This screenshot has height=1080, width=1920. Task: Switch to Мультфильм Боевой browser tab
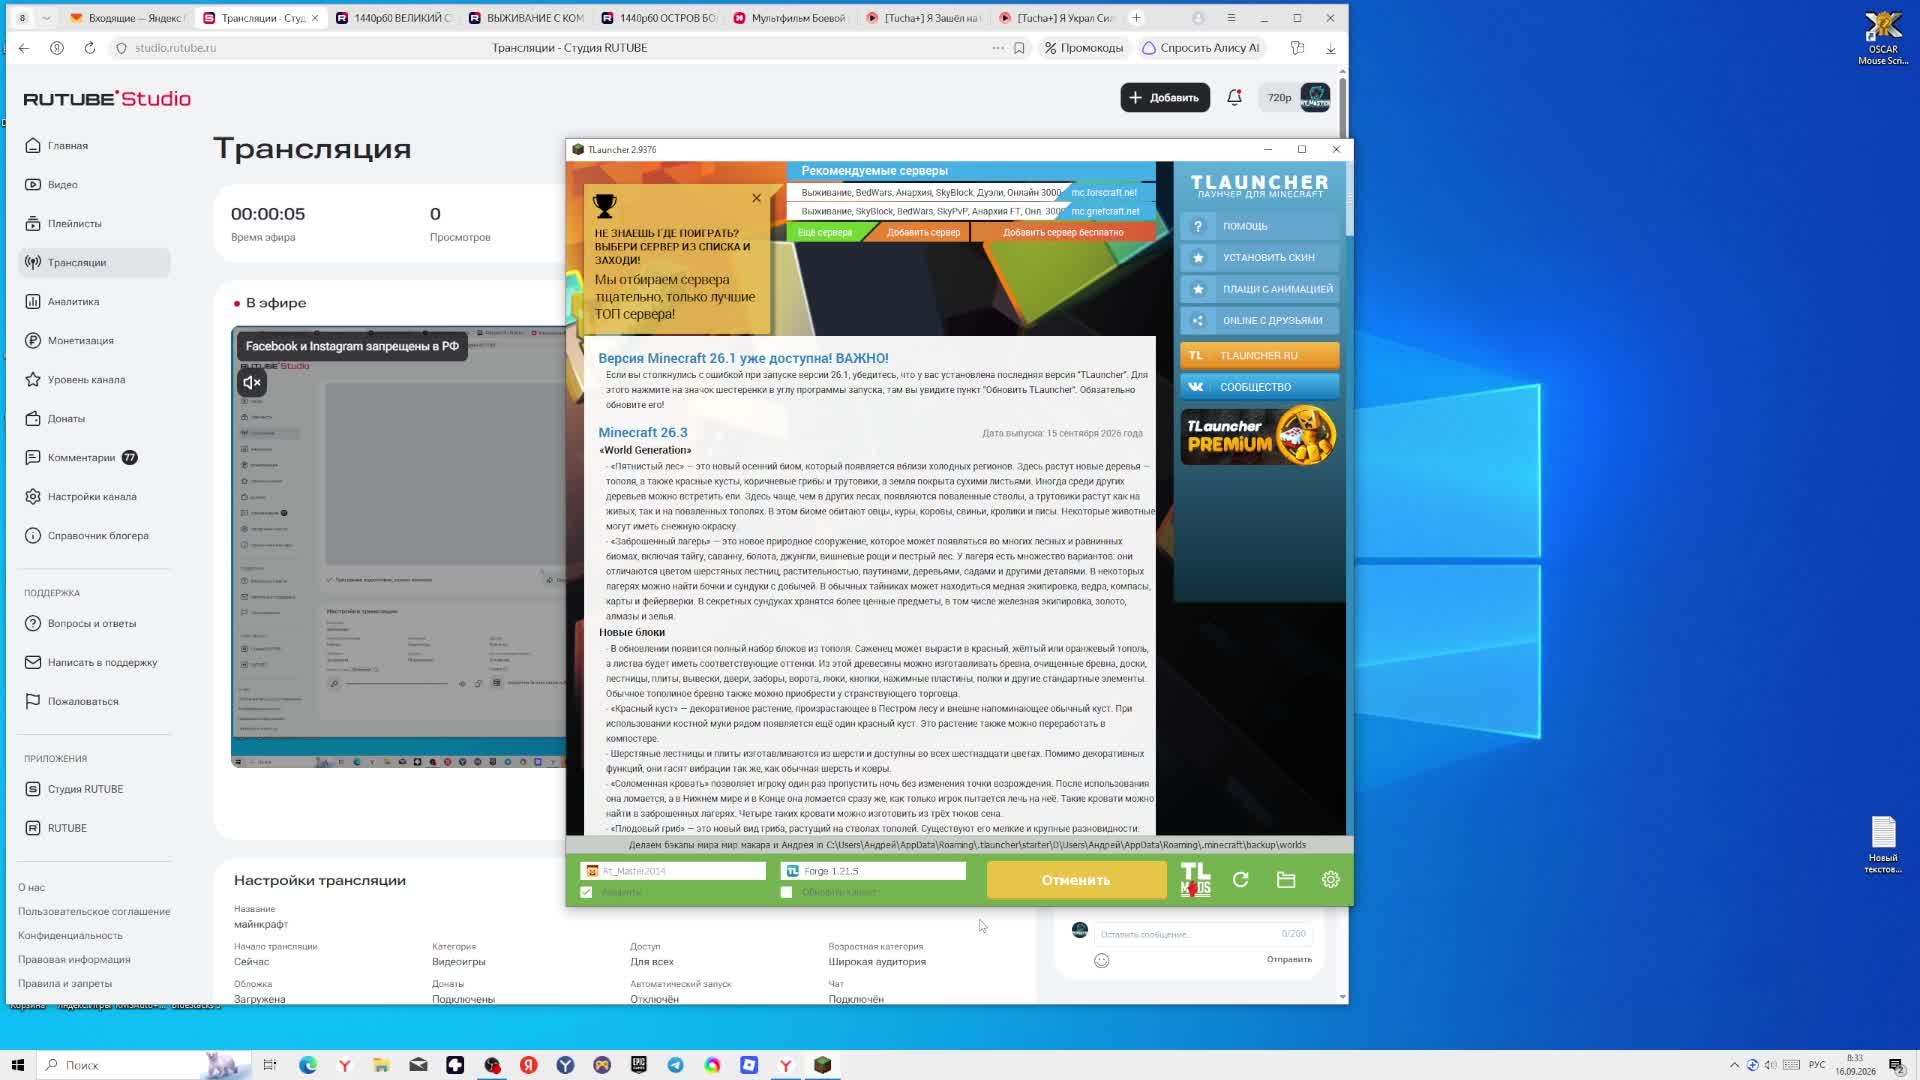pos(791,18)
